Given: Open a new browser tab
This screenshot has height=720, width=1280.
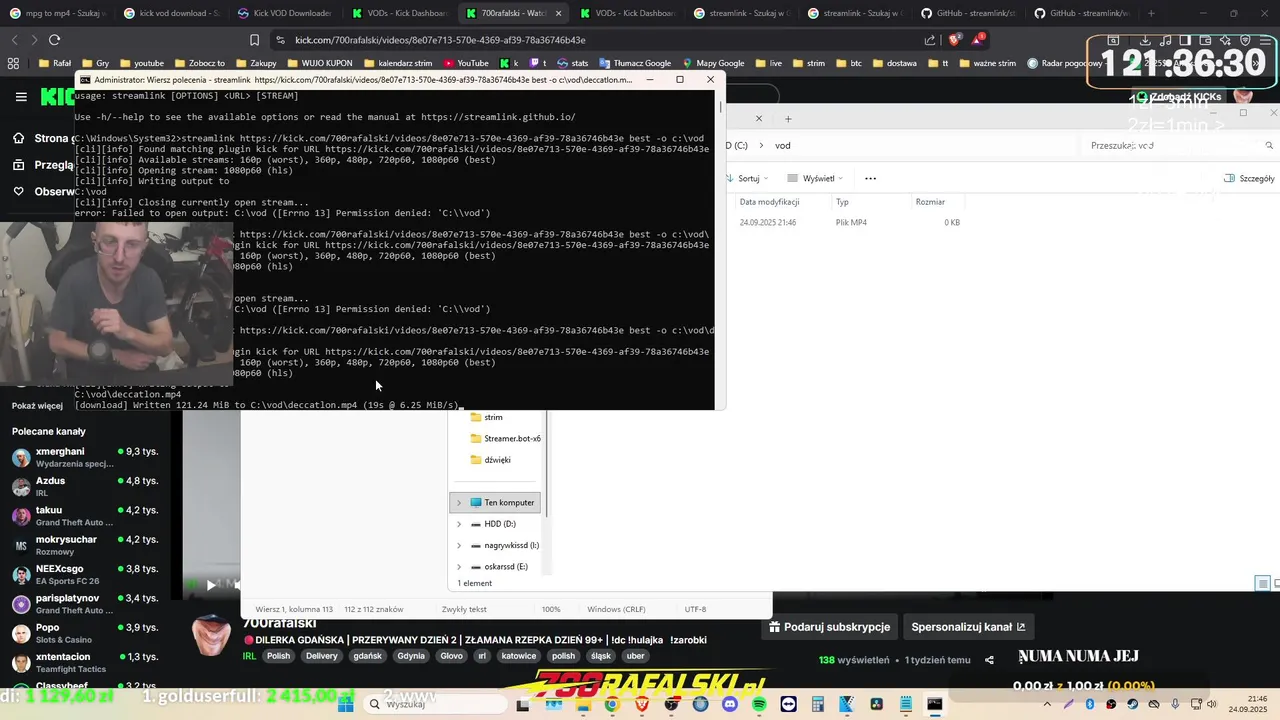Looking at the screenshot, I should tap(1151, 13).
